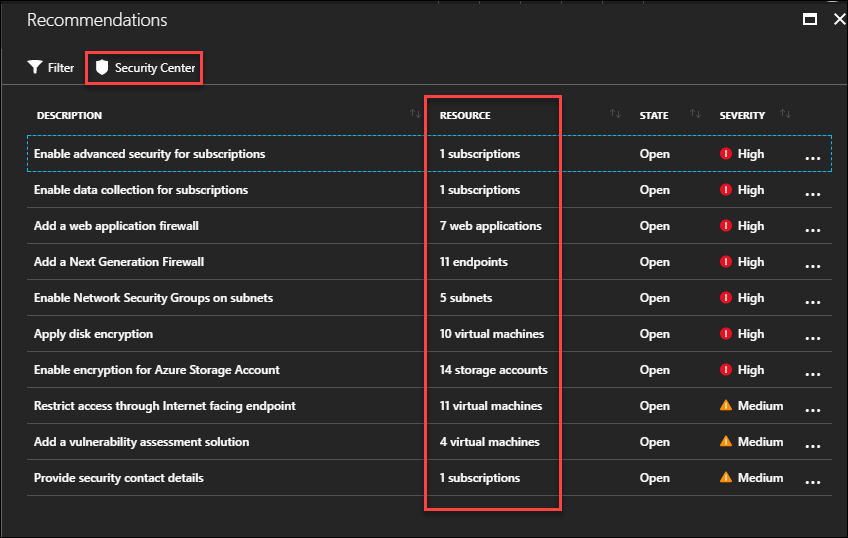Open ellipsis menu for Next Generation Firewall

click(x=812, y=266)
